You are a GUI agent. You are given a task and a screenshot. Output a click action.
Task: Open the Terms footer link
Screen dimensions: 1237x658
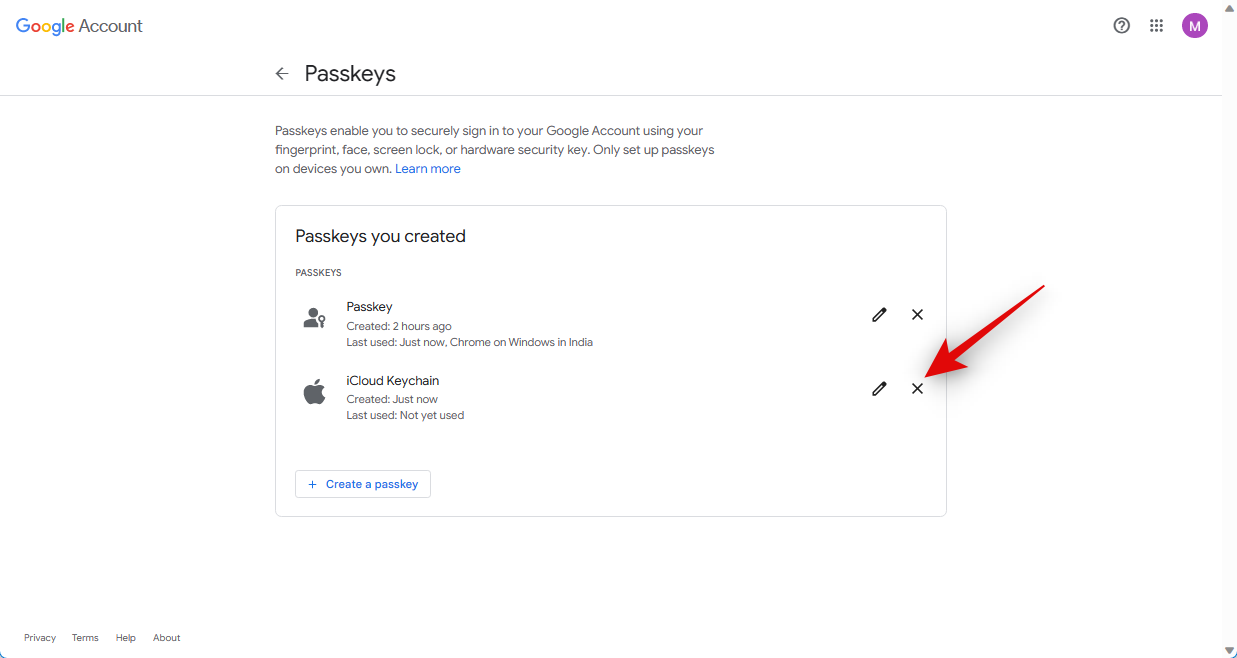coord(85,638)
